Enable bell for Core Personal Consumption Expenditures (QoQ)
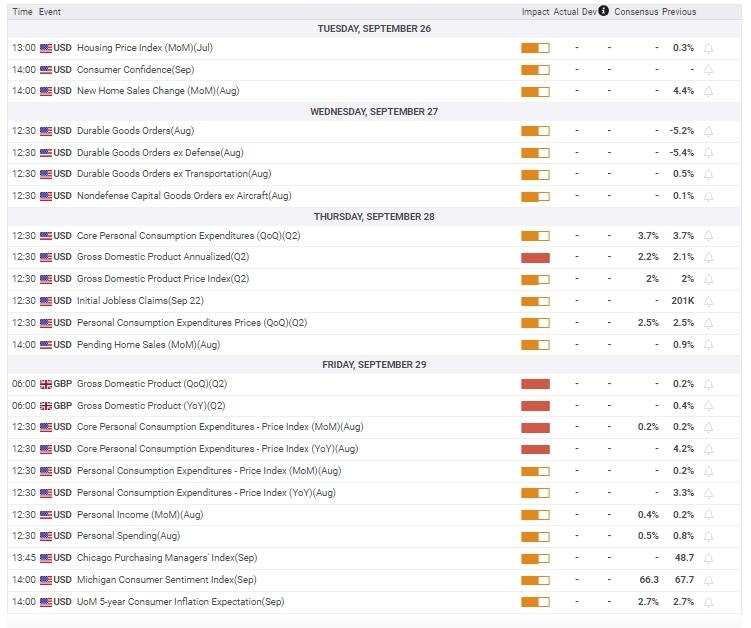 point(708,236)
